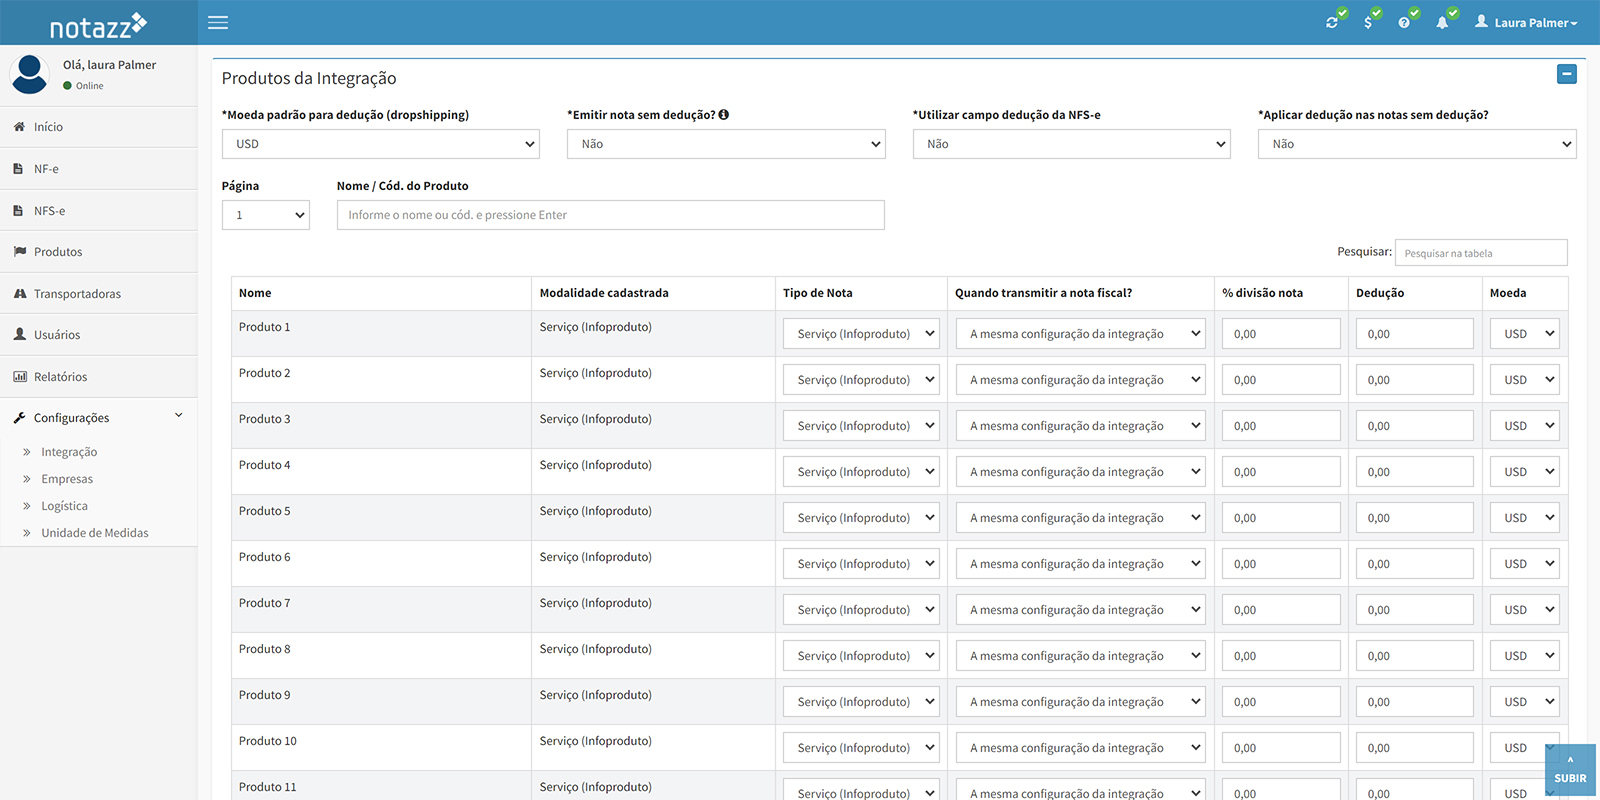The width and height of the screenshot is (1600, 800).
Task: Click the Online status indicator
Action: tap(83, 86)
